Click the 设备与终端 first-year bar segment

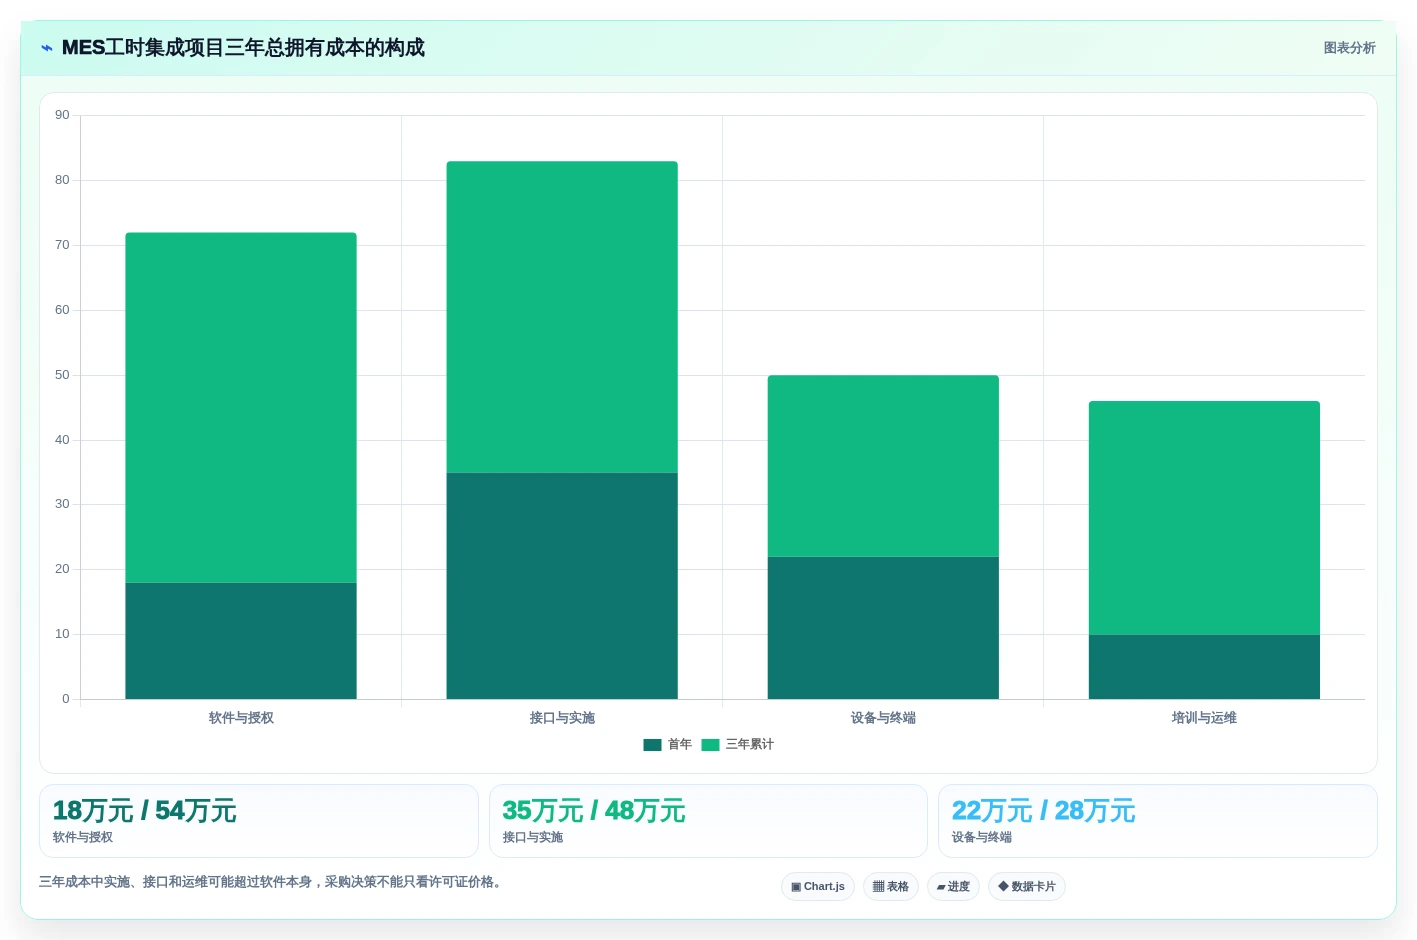click(883, 628)
